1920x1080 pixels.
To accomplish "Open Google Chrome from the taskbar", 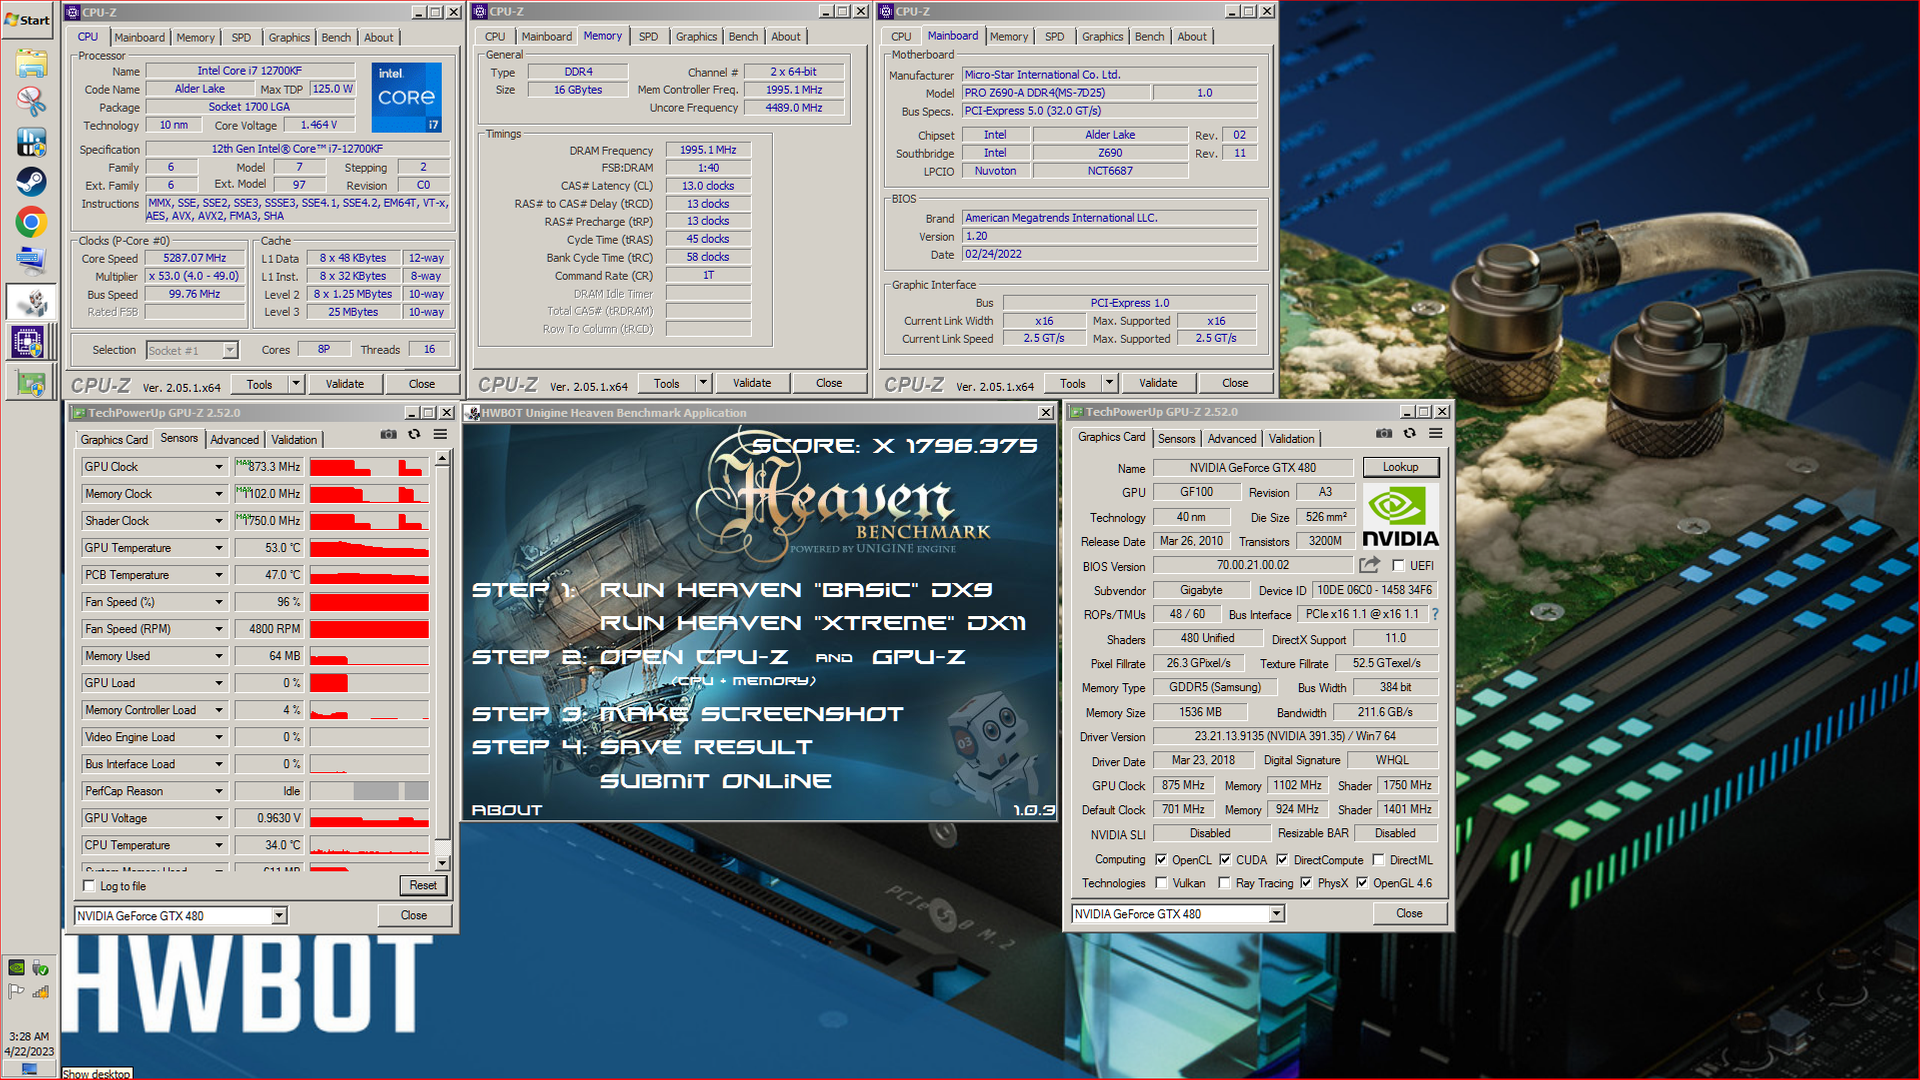I will tap(31, 222).
